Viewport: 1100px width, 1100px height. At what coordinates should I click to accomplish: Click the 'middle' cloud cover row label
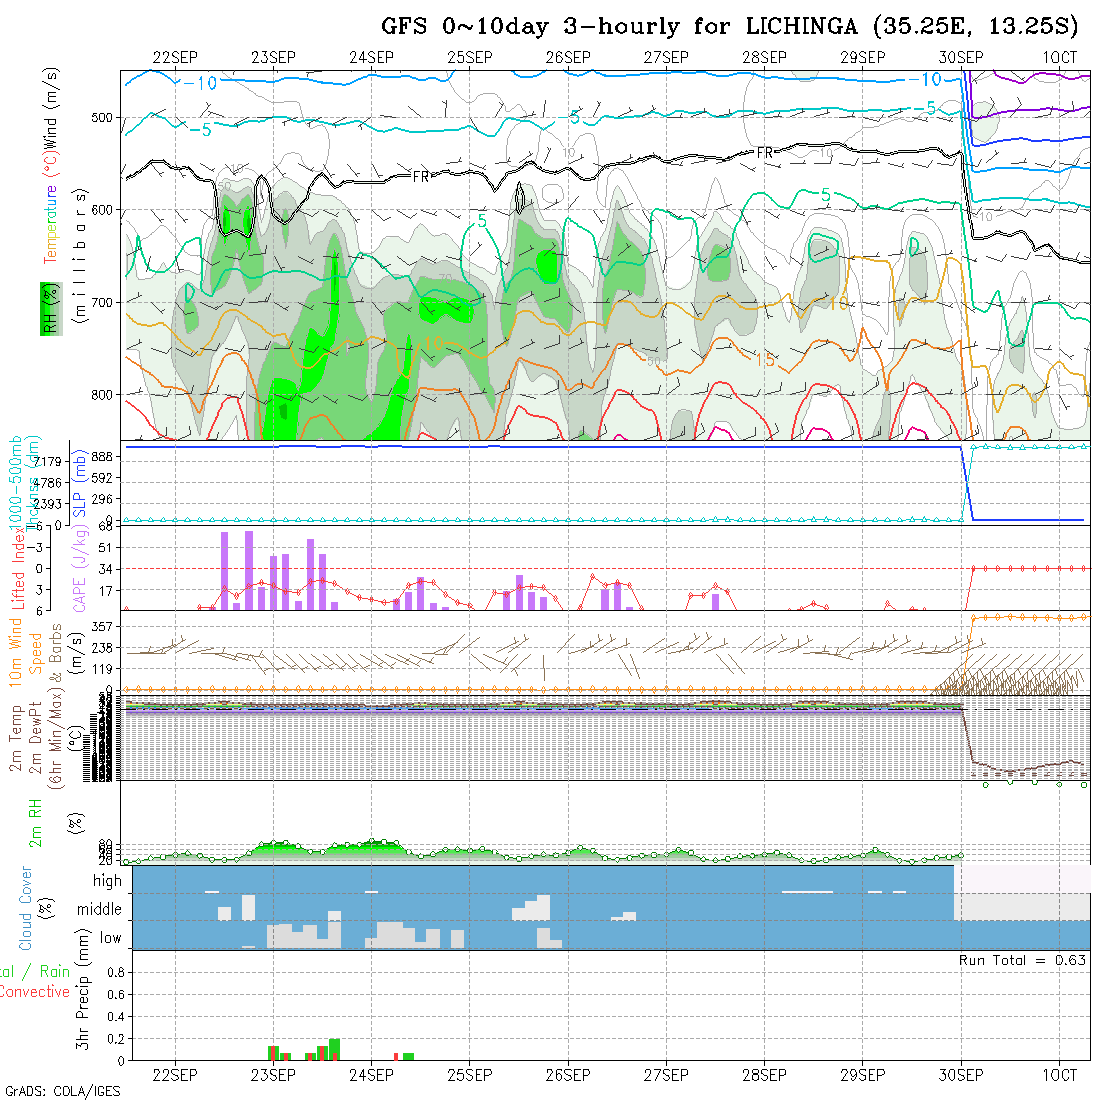pyautogui.click(x=100, y=910)
